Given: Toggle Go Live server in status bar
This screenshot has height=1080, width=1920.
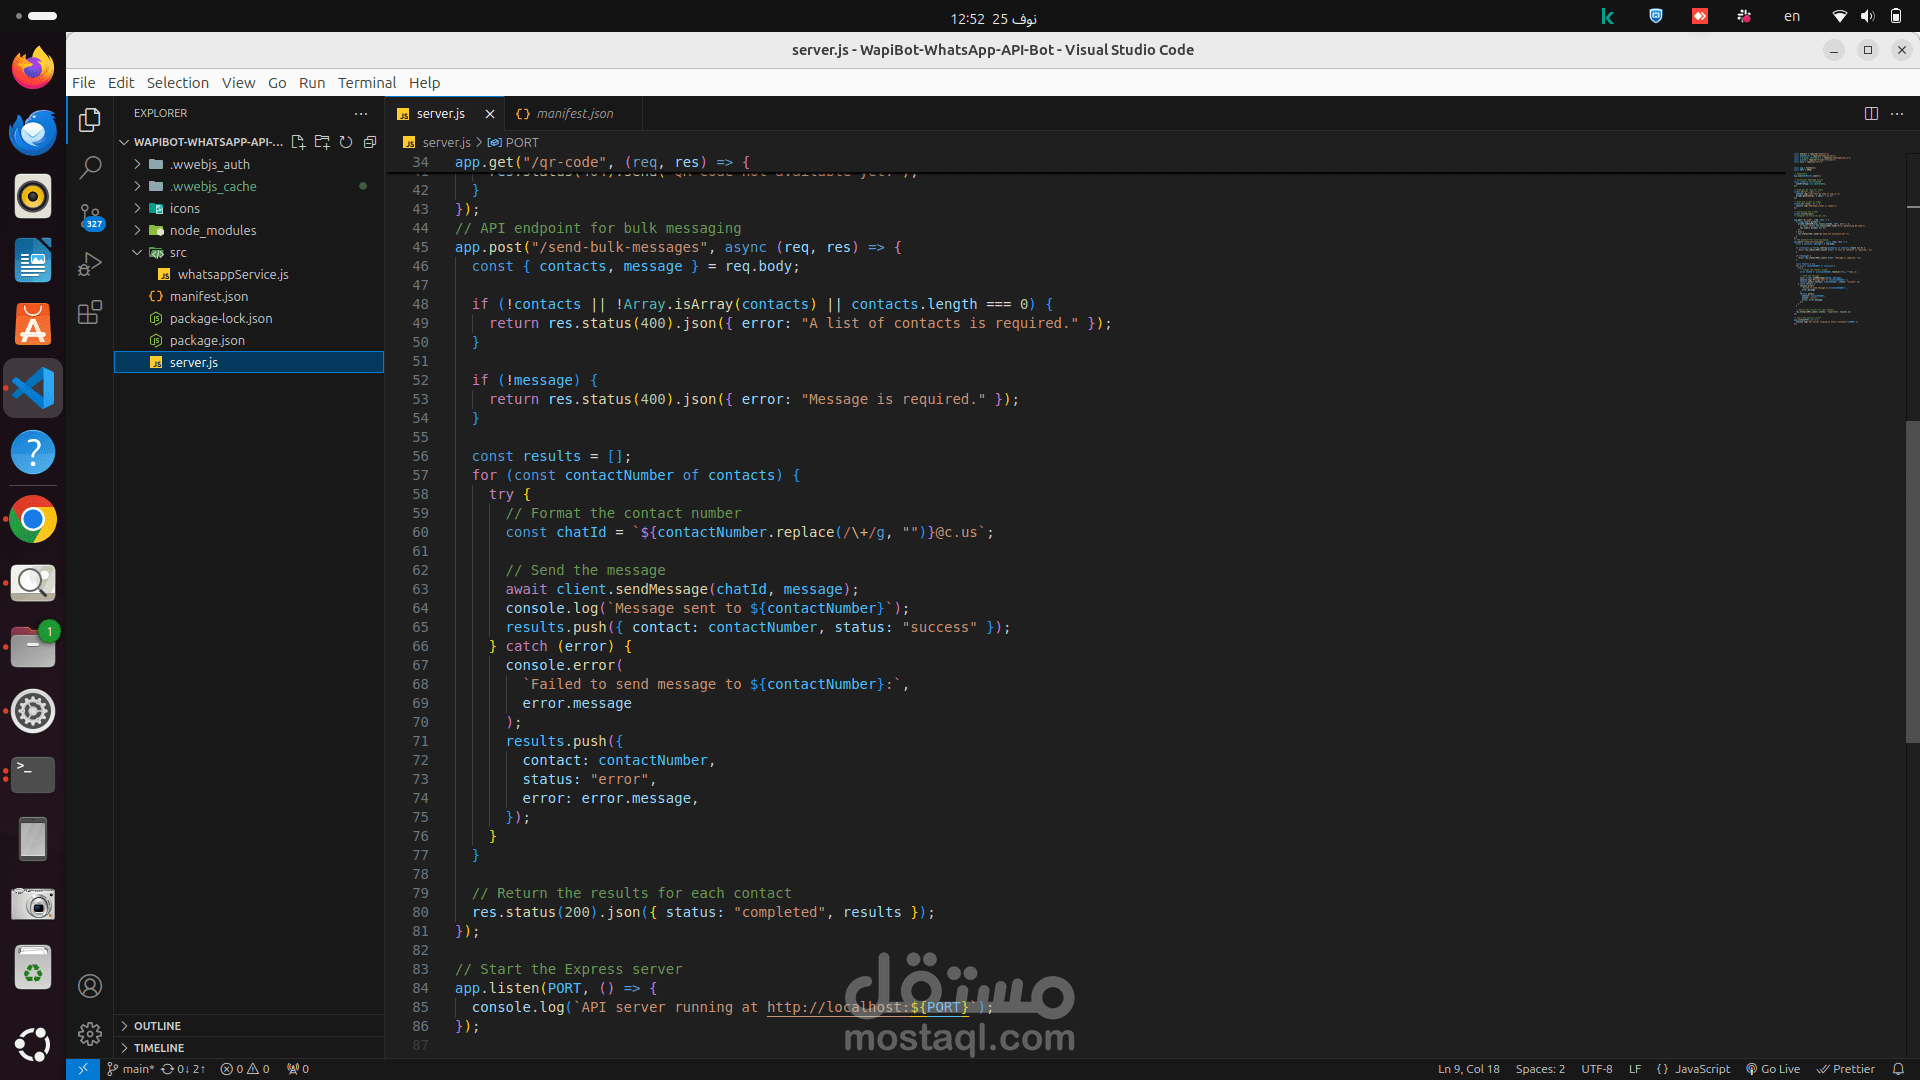Looking at the screenshot, I should 1773,1069.
